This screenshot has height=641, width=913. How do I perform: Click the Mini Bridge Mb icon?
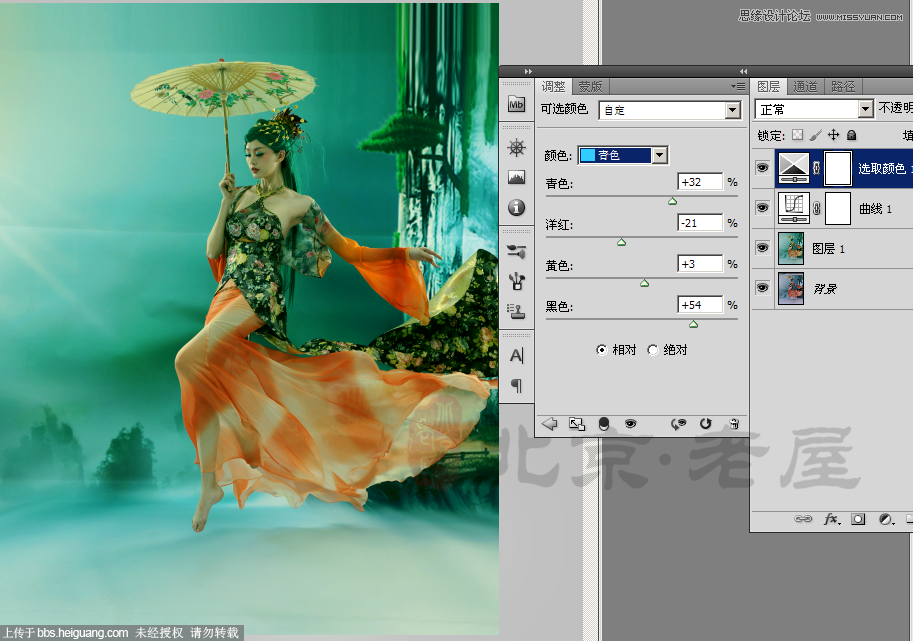516,104
